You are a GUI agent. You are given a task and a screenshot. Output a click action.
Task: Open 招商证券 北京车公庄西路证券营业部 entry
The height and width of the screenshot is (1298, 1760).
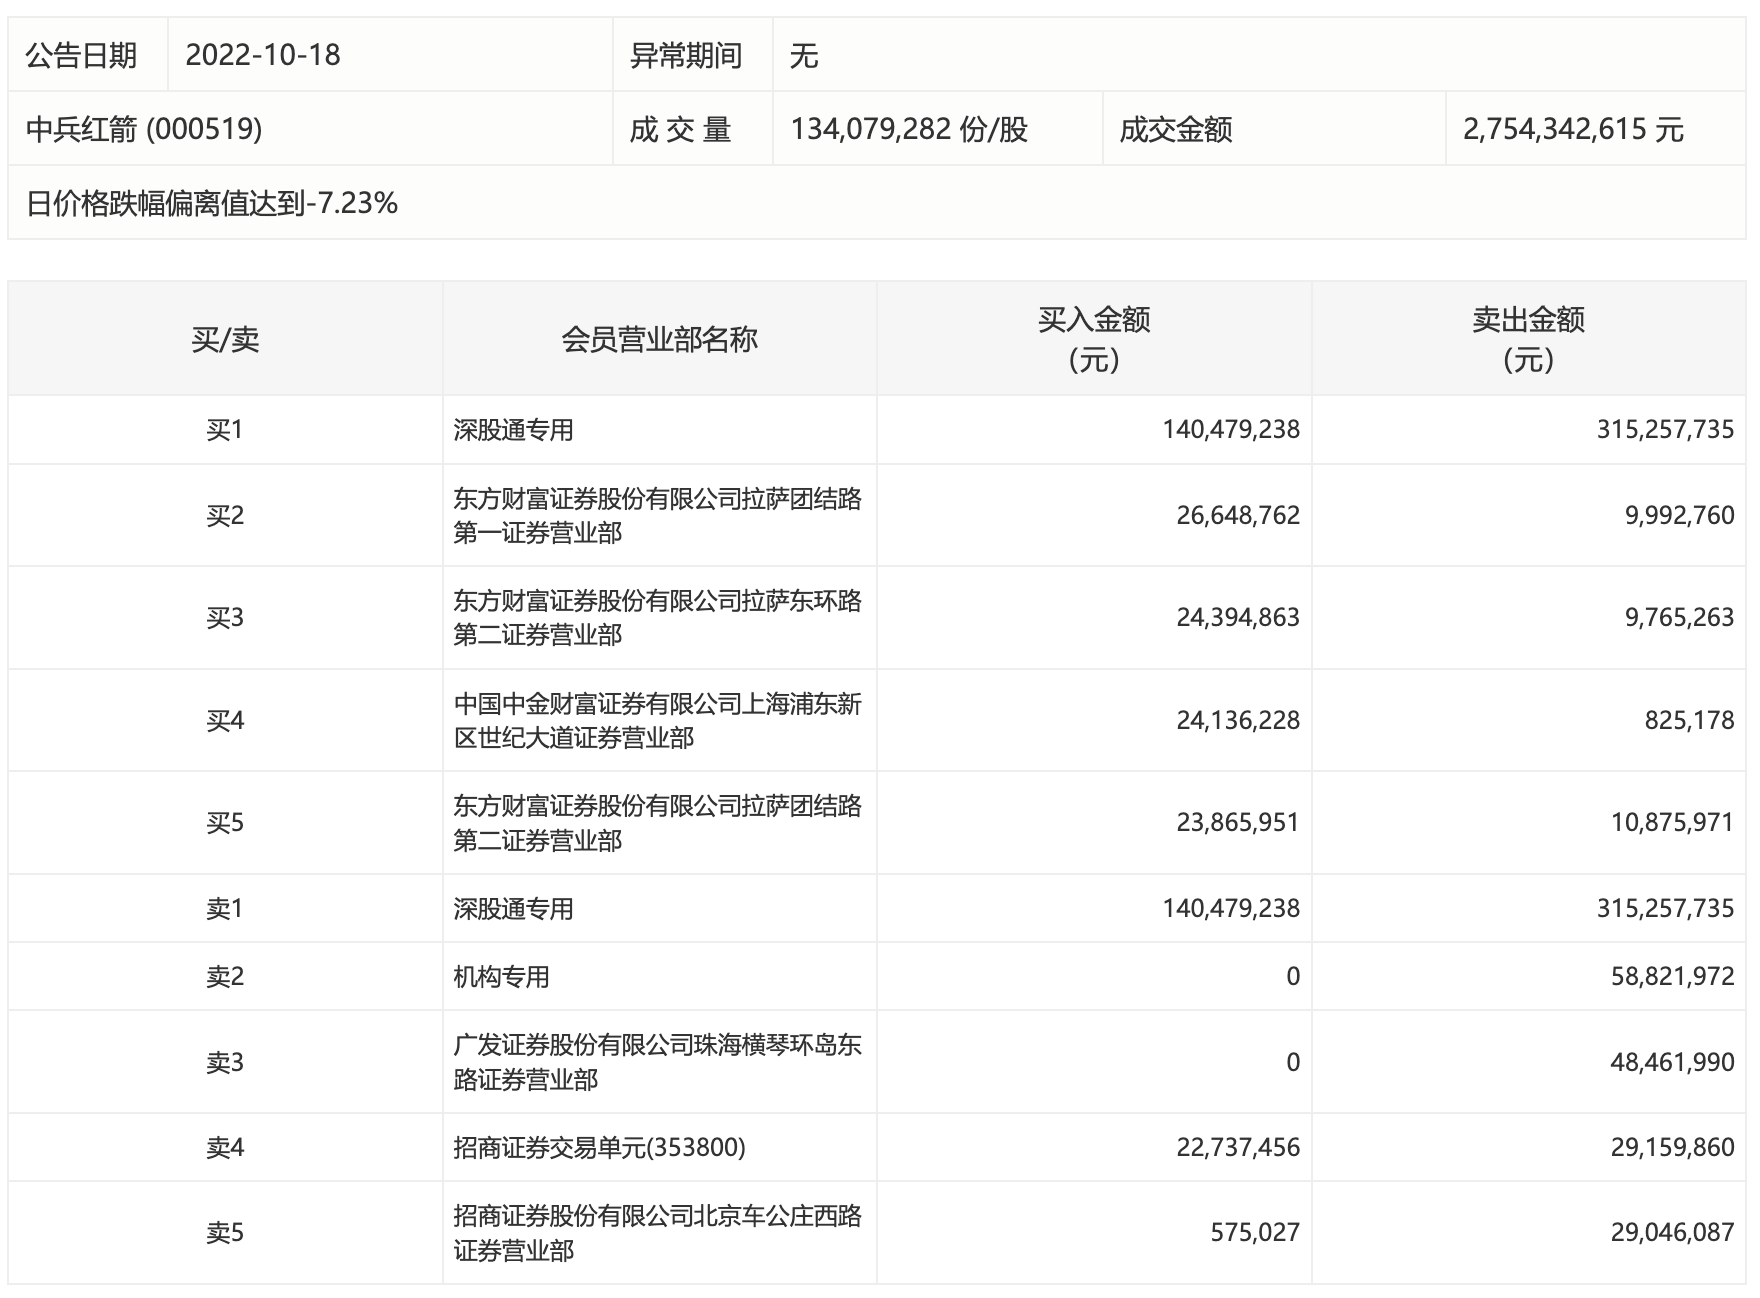pyautogui.click(x=656, y=1233)
